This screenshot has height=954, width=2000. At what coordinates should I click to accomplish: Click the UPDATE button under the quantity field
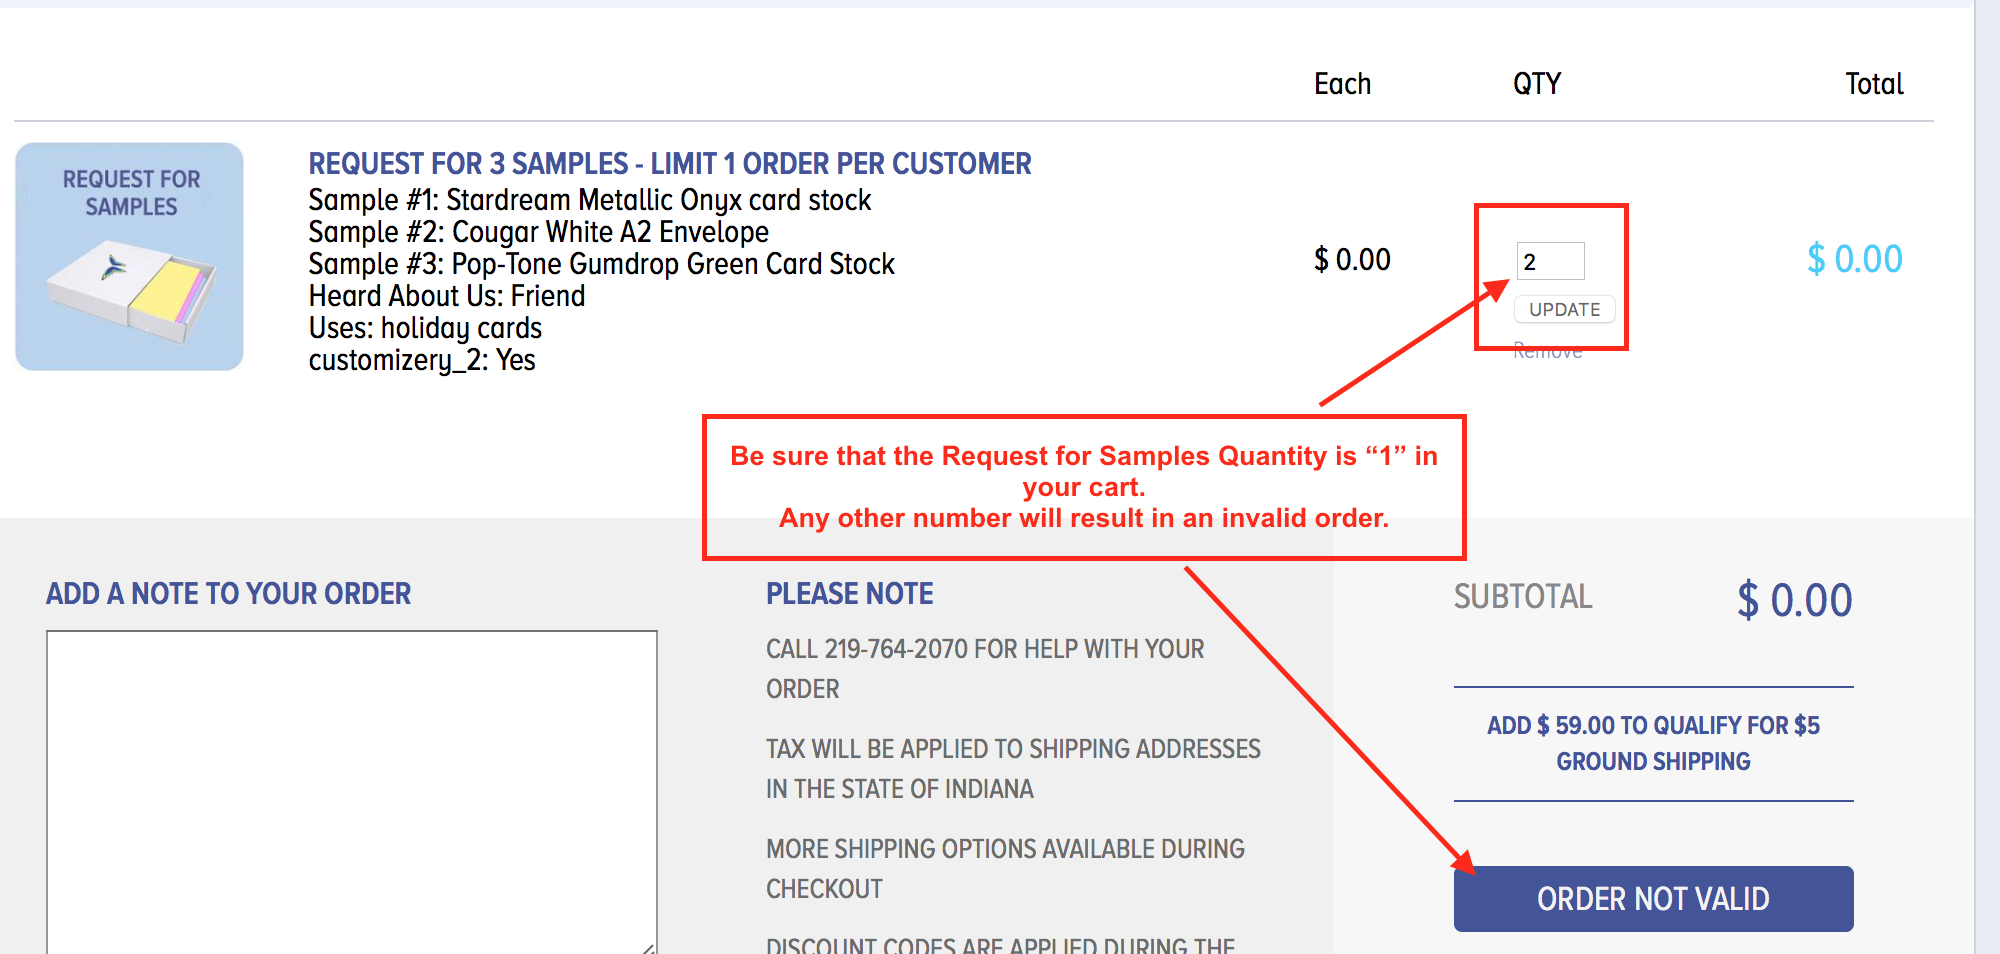1564,309
